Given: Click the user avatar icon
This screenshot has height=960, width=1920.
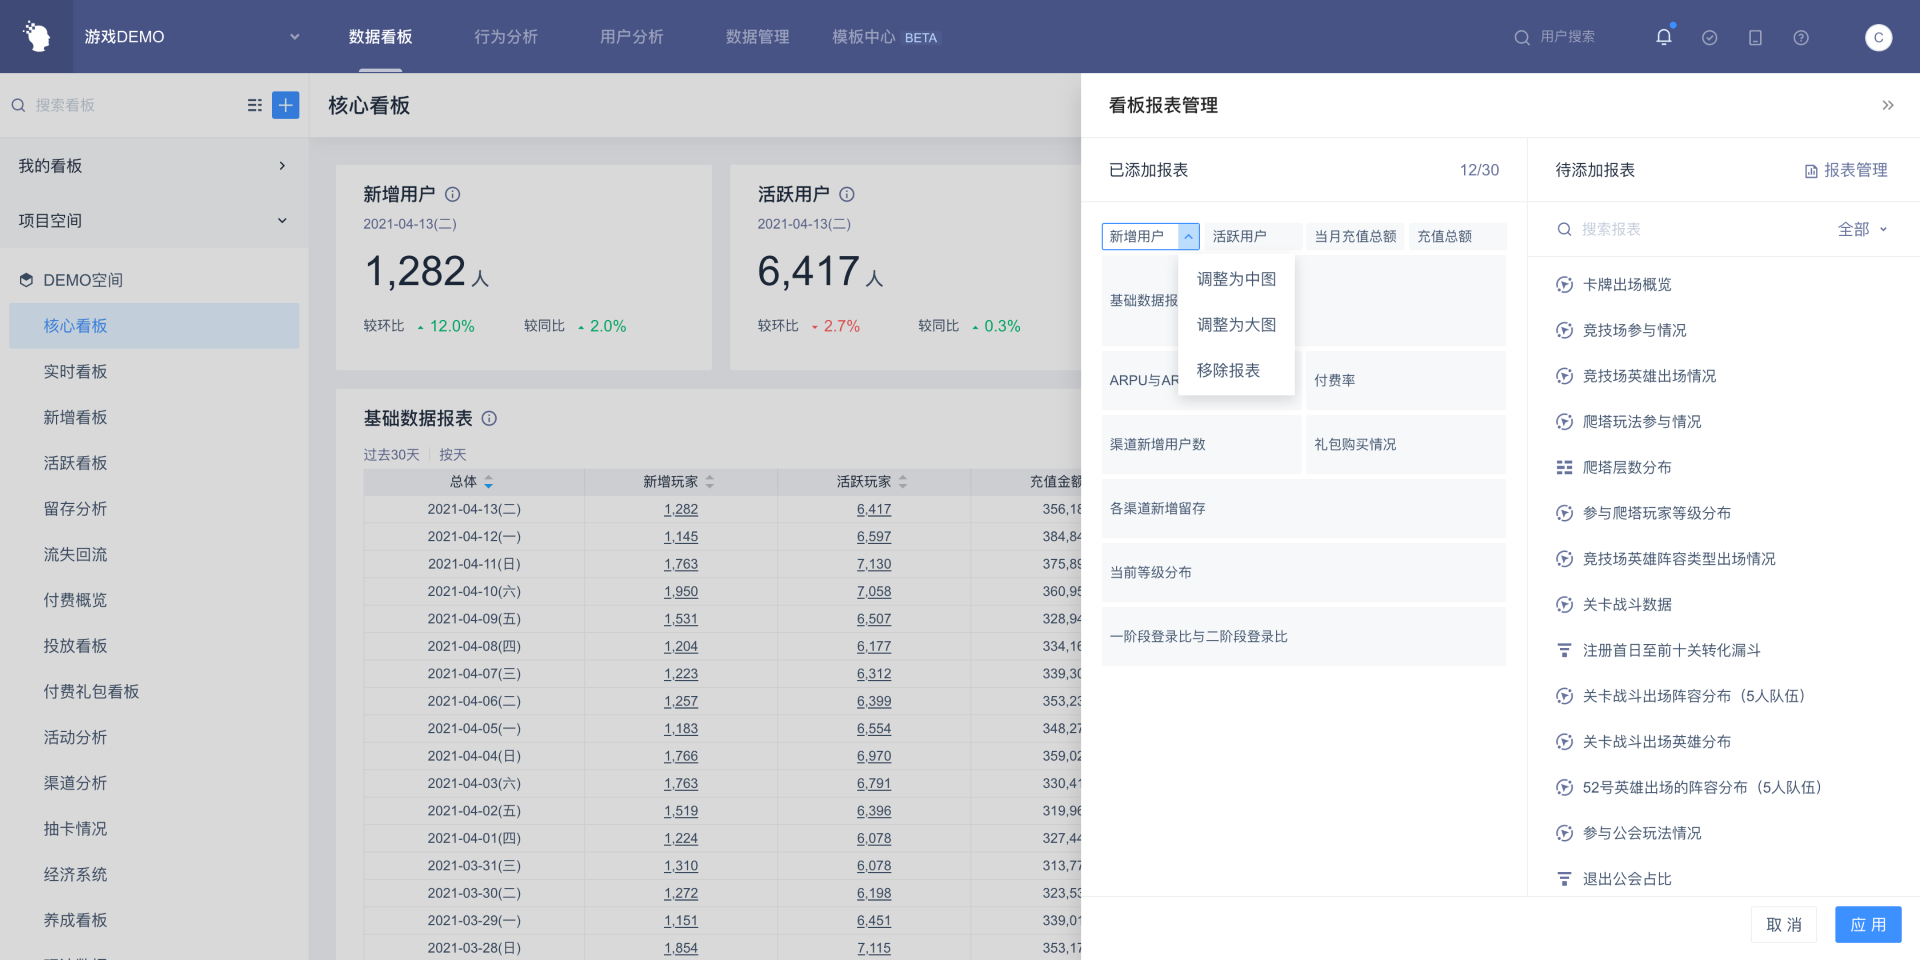Looking at the screenshot, I should tap(1878, 37).
